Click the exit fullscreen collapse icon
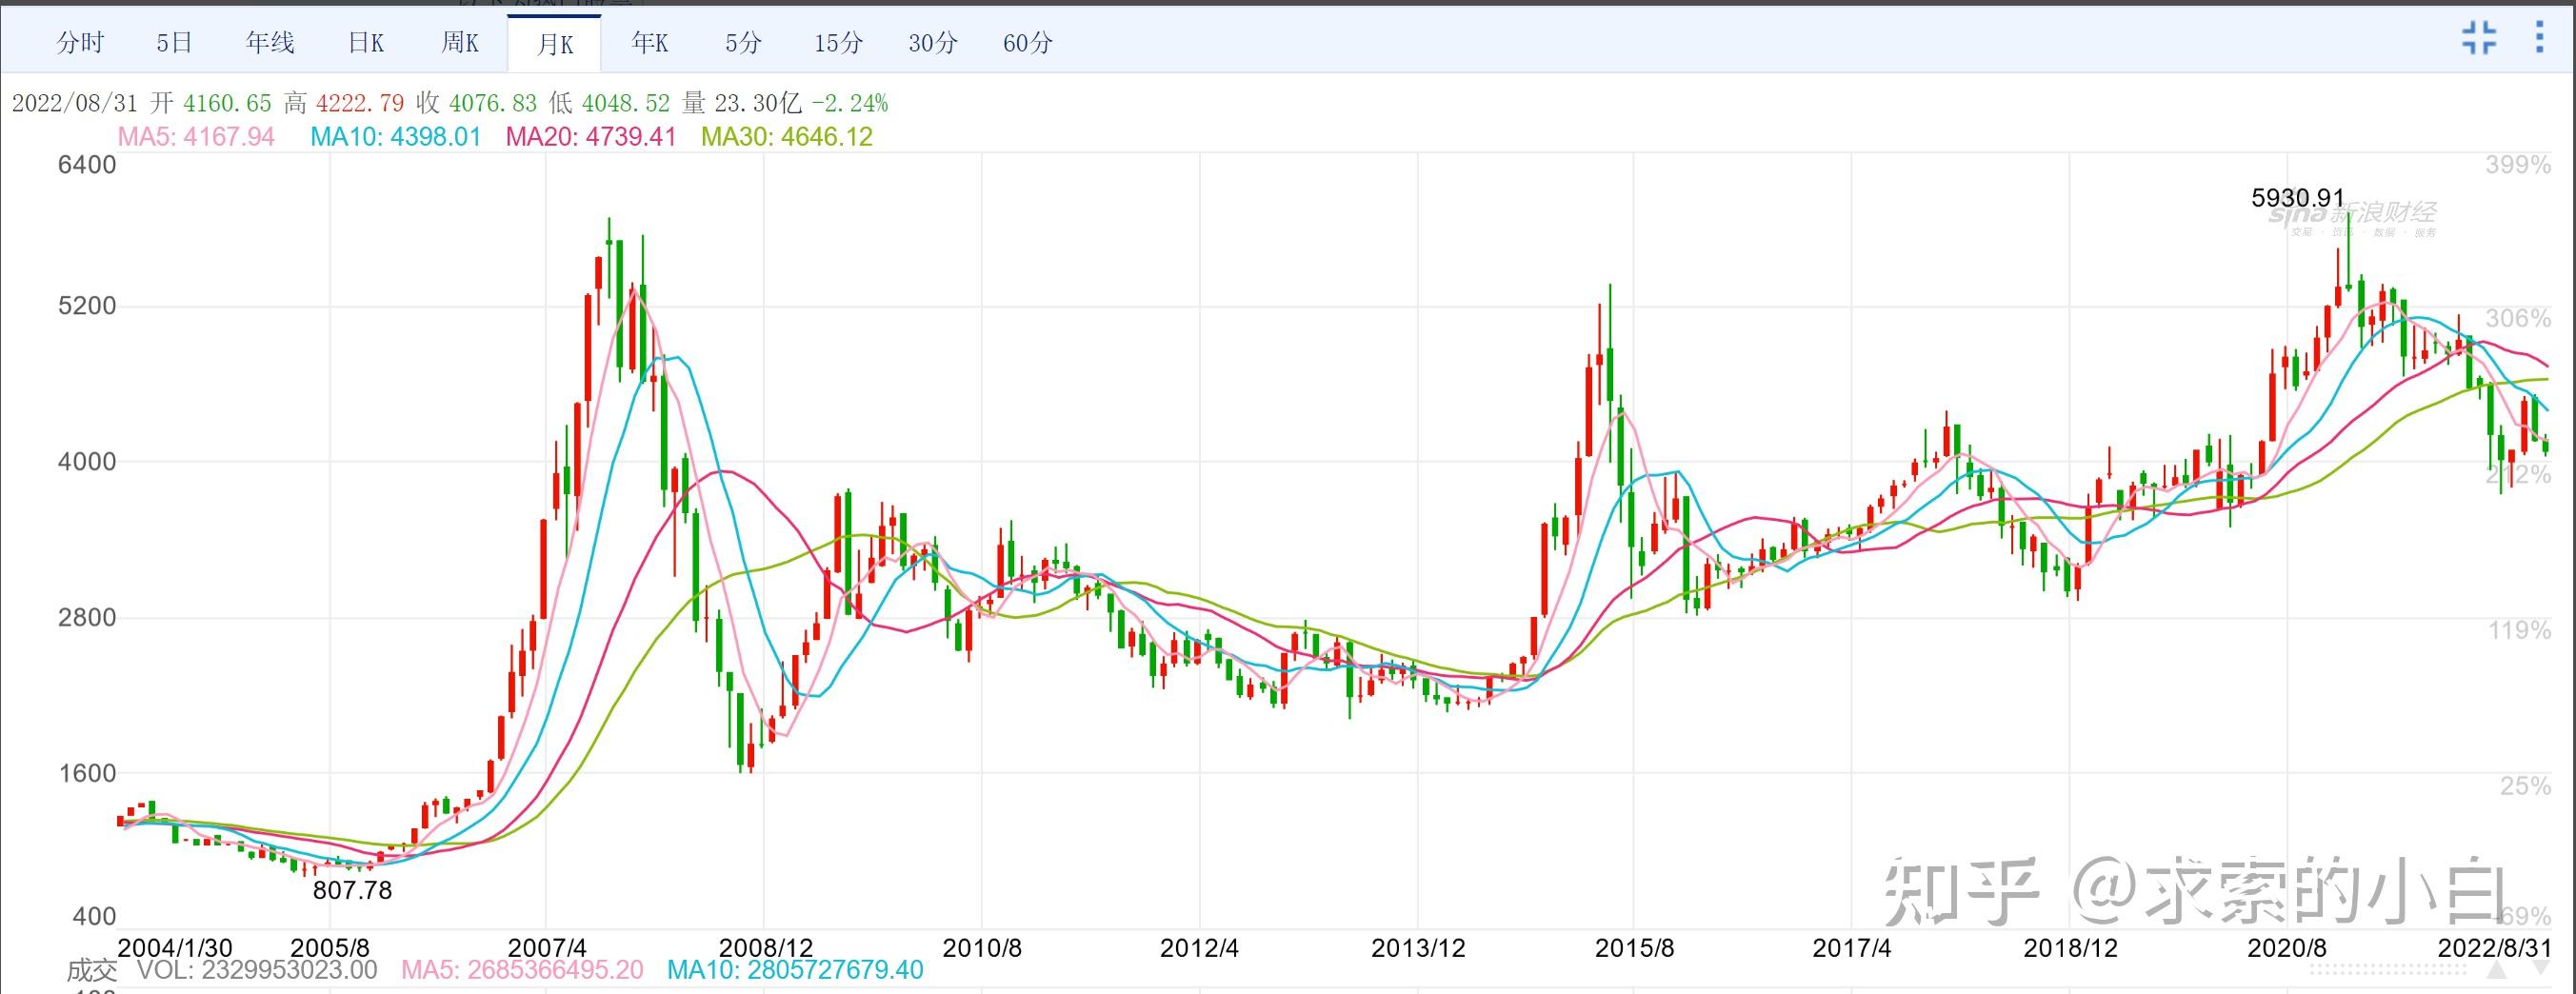This screenshot has height=994, width=2576. click(2479, 38)
